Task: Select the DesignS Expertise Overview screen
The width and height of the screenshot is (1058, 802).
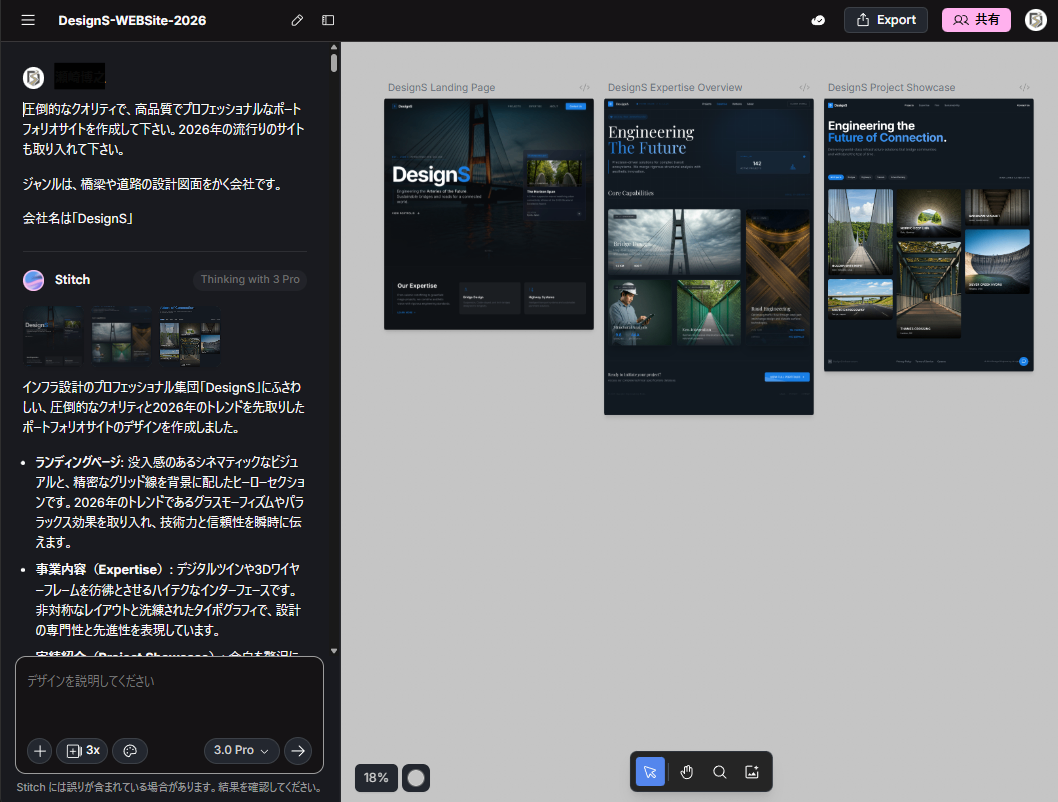Action: tap(708, 256)
